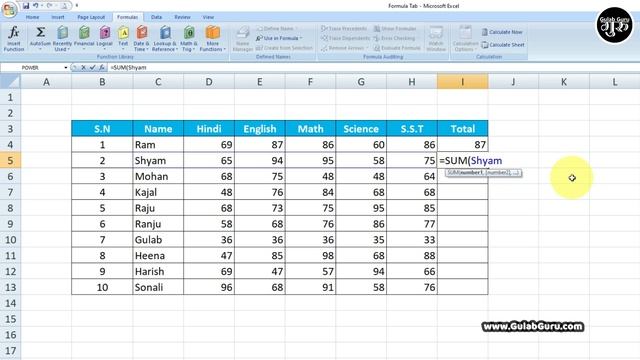
Task: Click cell being edited with =SUM(Shyam
Action: pos(471,160)
